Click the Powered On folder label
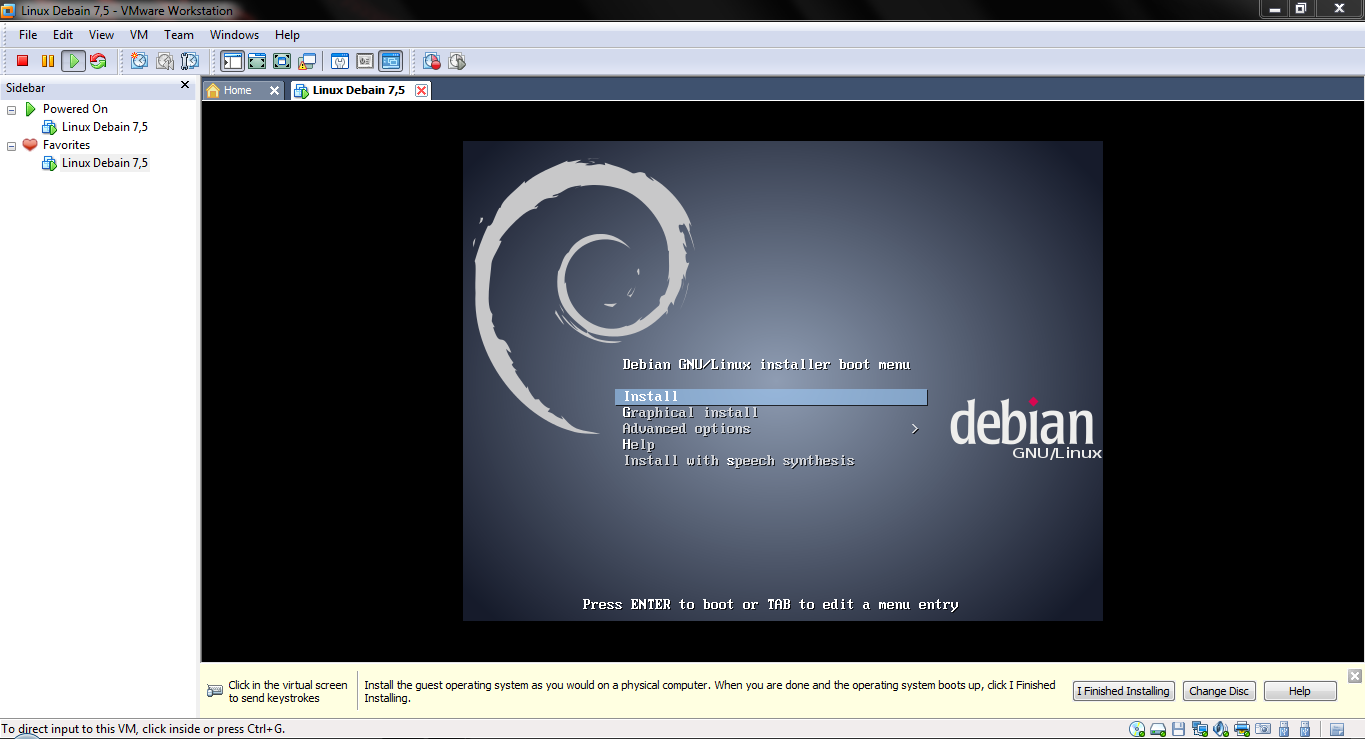 (x=75, y=109)
